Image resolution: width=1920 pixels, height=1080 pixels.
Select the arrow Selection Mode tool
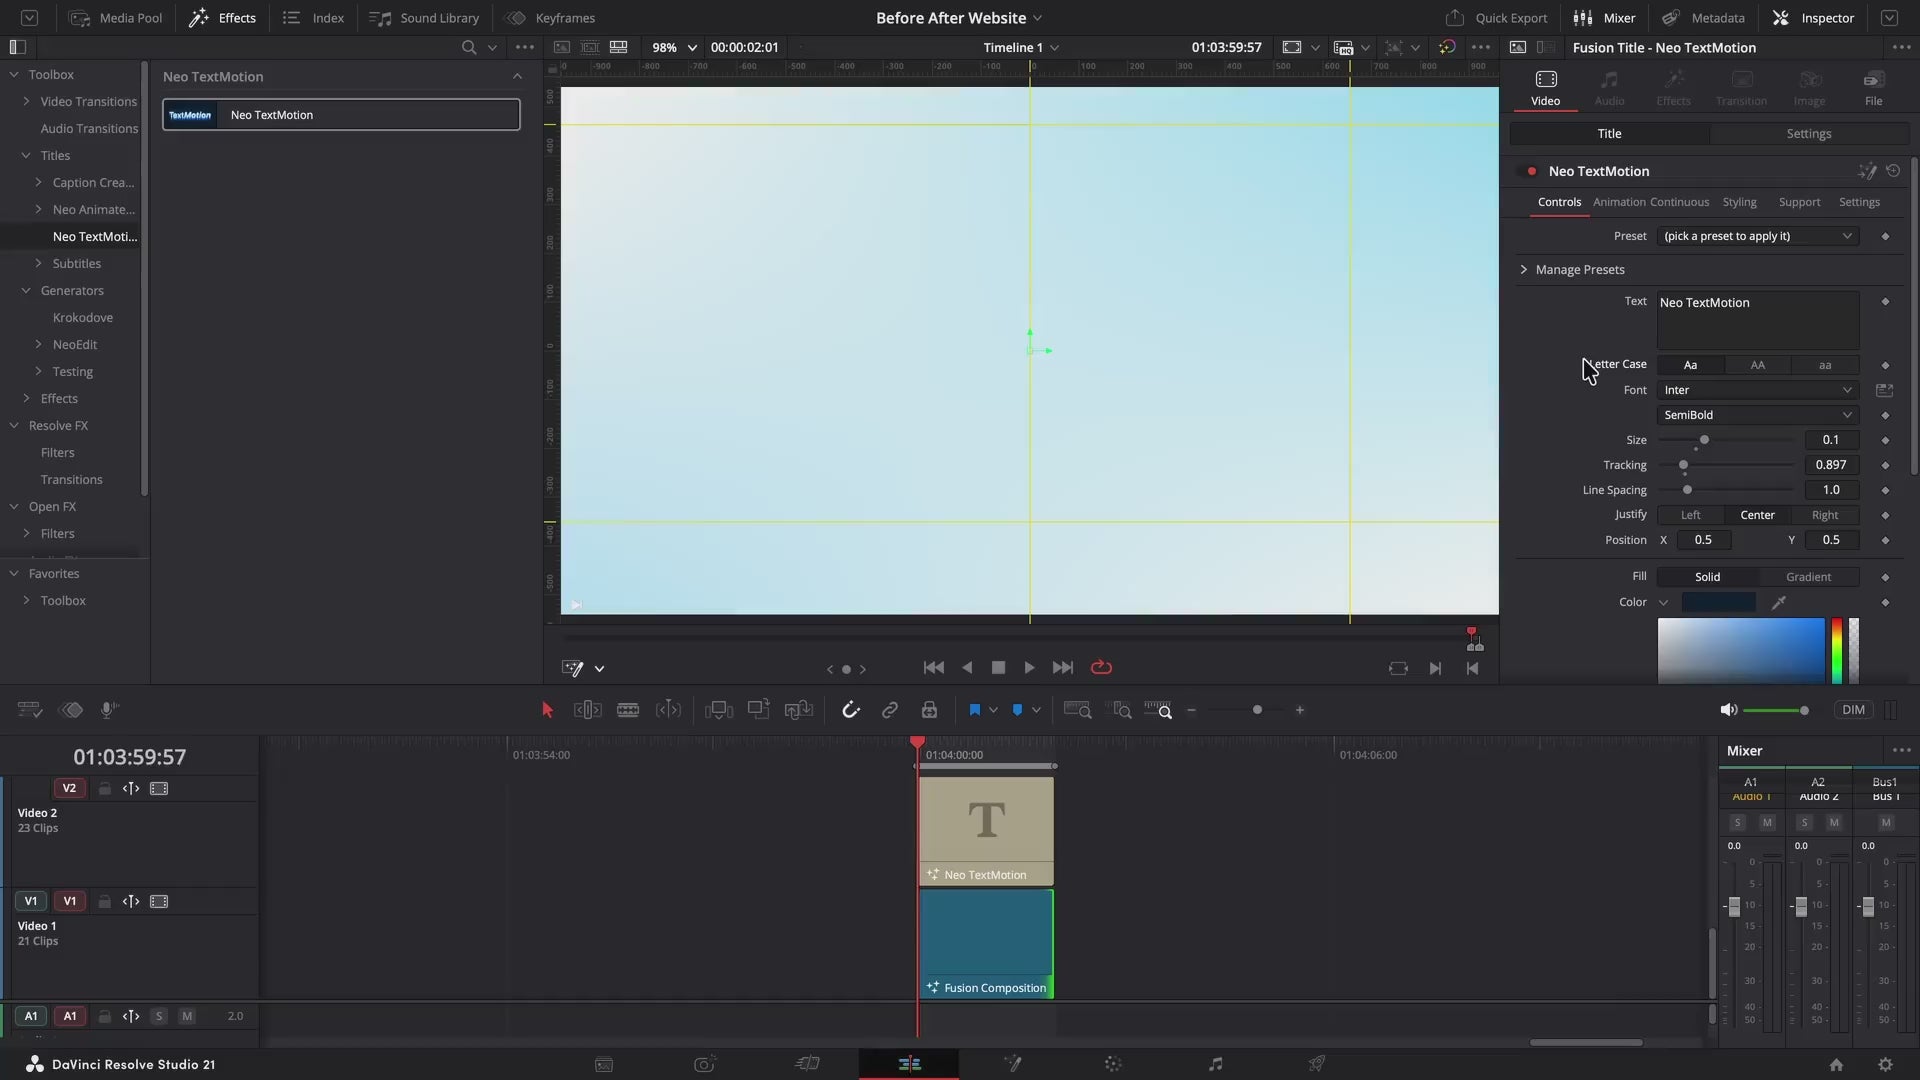pyautogui.click(x=547, y=710)
